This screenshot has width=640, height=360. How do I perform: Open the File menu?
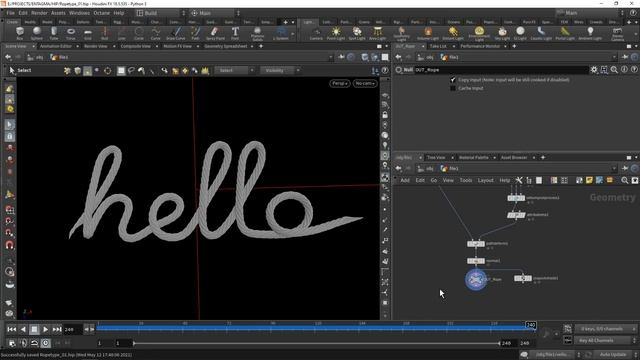10,13
